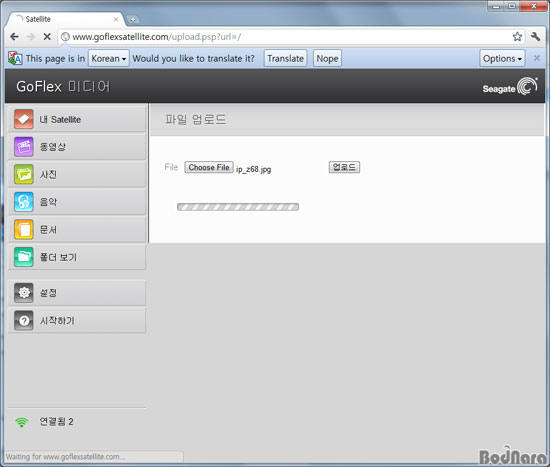The width and height of the screenshot is (550, 467).
Task: Click the upload button beside ip_z68.jpg
Action: (x=344, y=167)
